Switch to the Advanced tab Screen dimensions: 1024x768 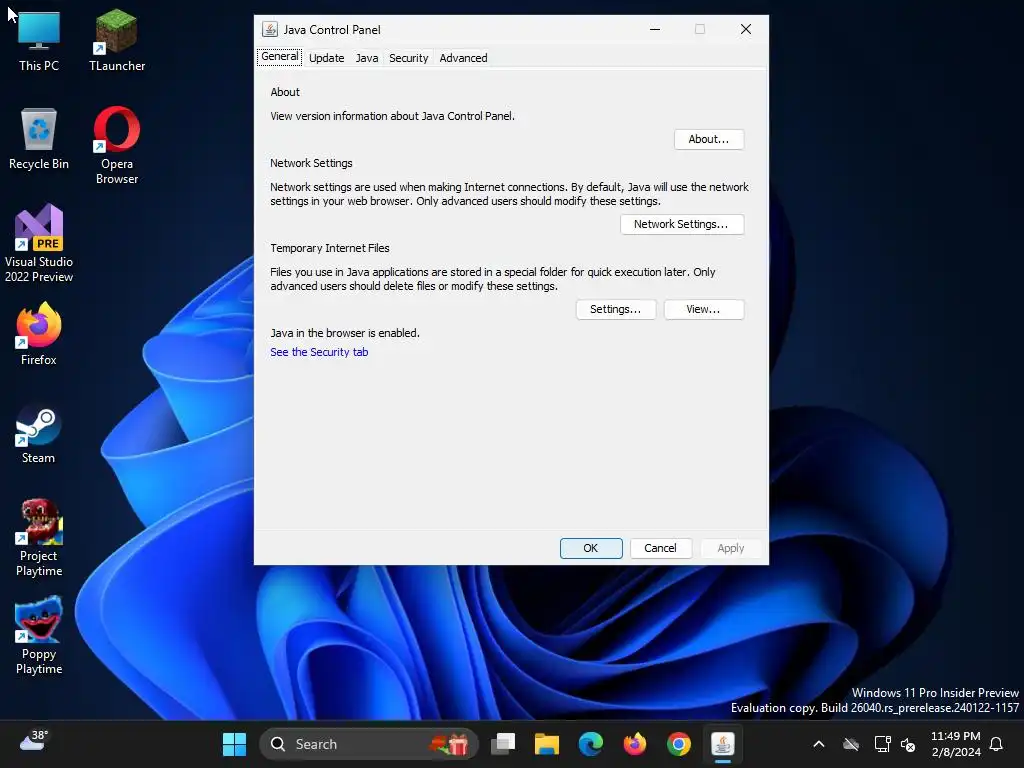pos(464,58)
